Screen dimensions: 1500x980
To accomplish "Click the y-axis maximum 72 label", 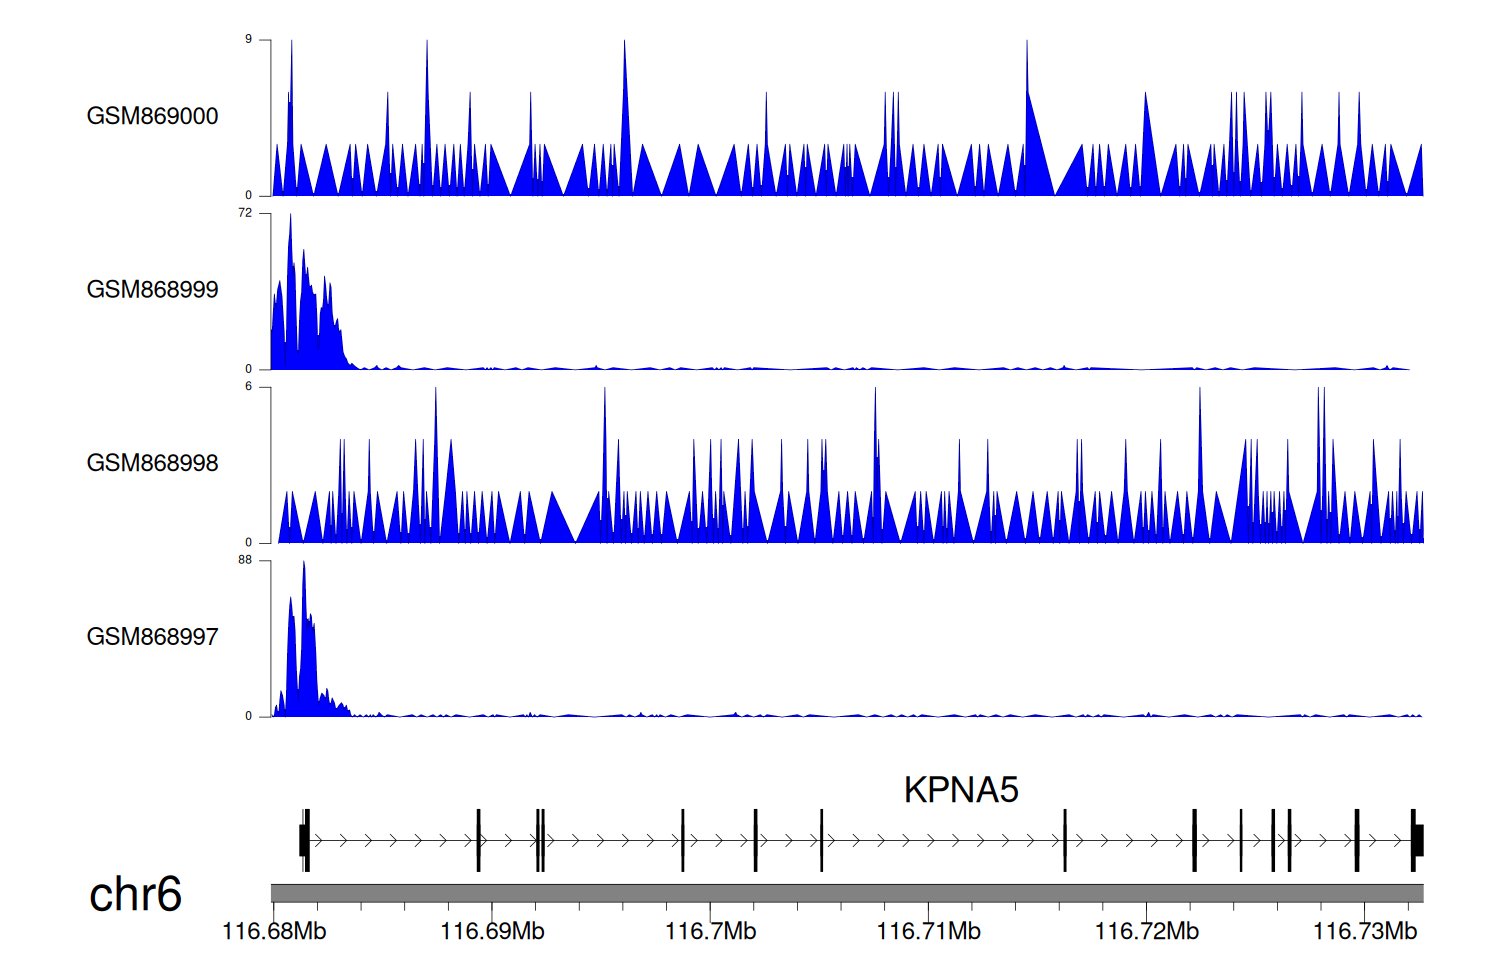I will tap(245, 213).
